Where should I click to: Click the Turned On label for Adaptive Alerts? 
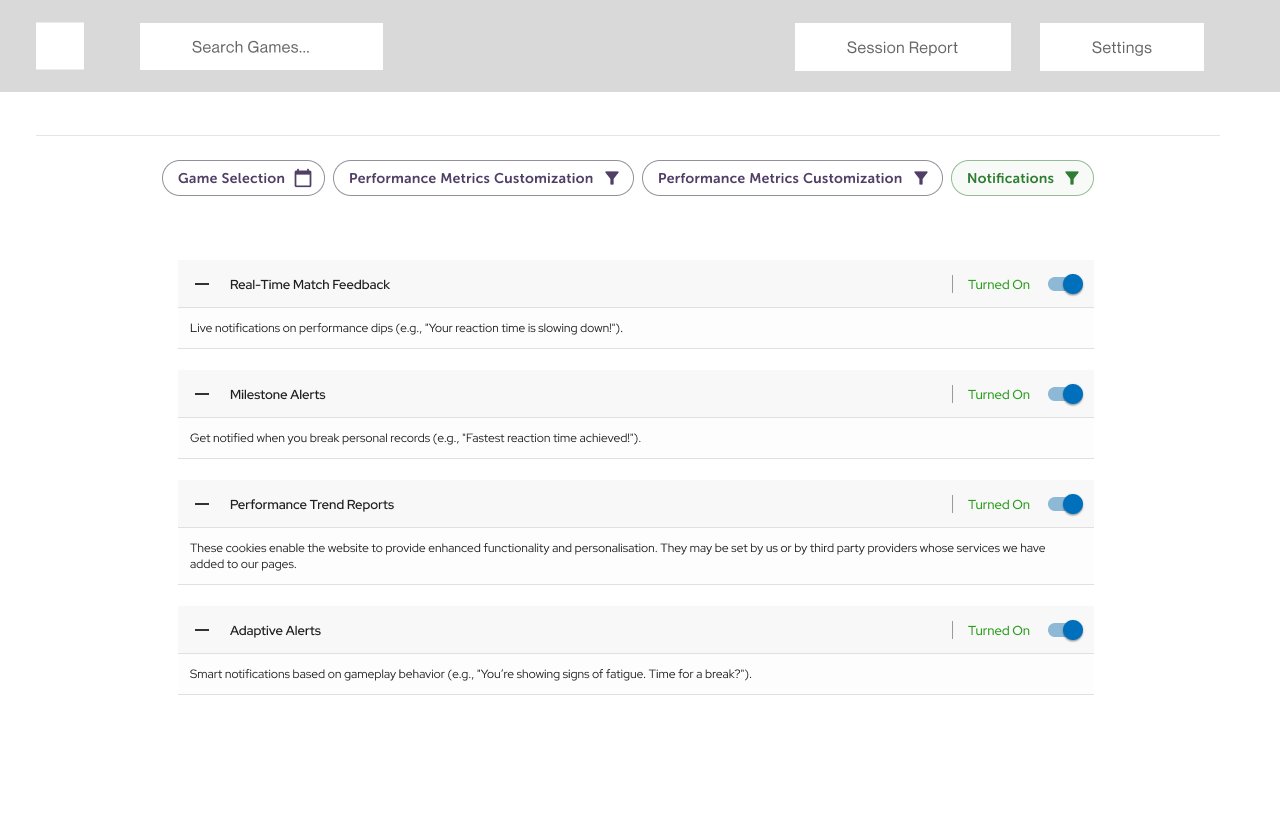(998, 630)
